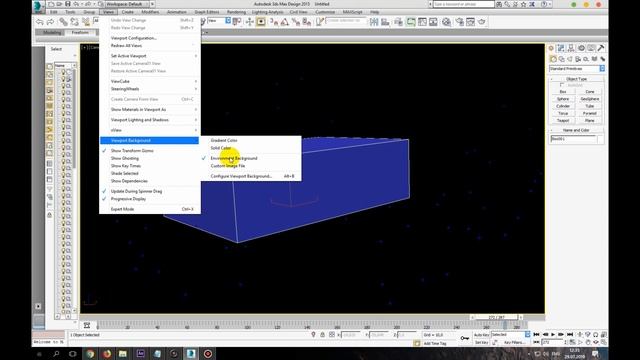Click the Teapot primitive button
640x360 pixels.
(x=563, y=121)
